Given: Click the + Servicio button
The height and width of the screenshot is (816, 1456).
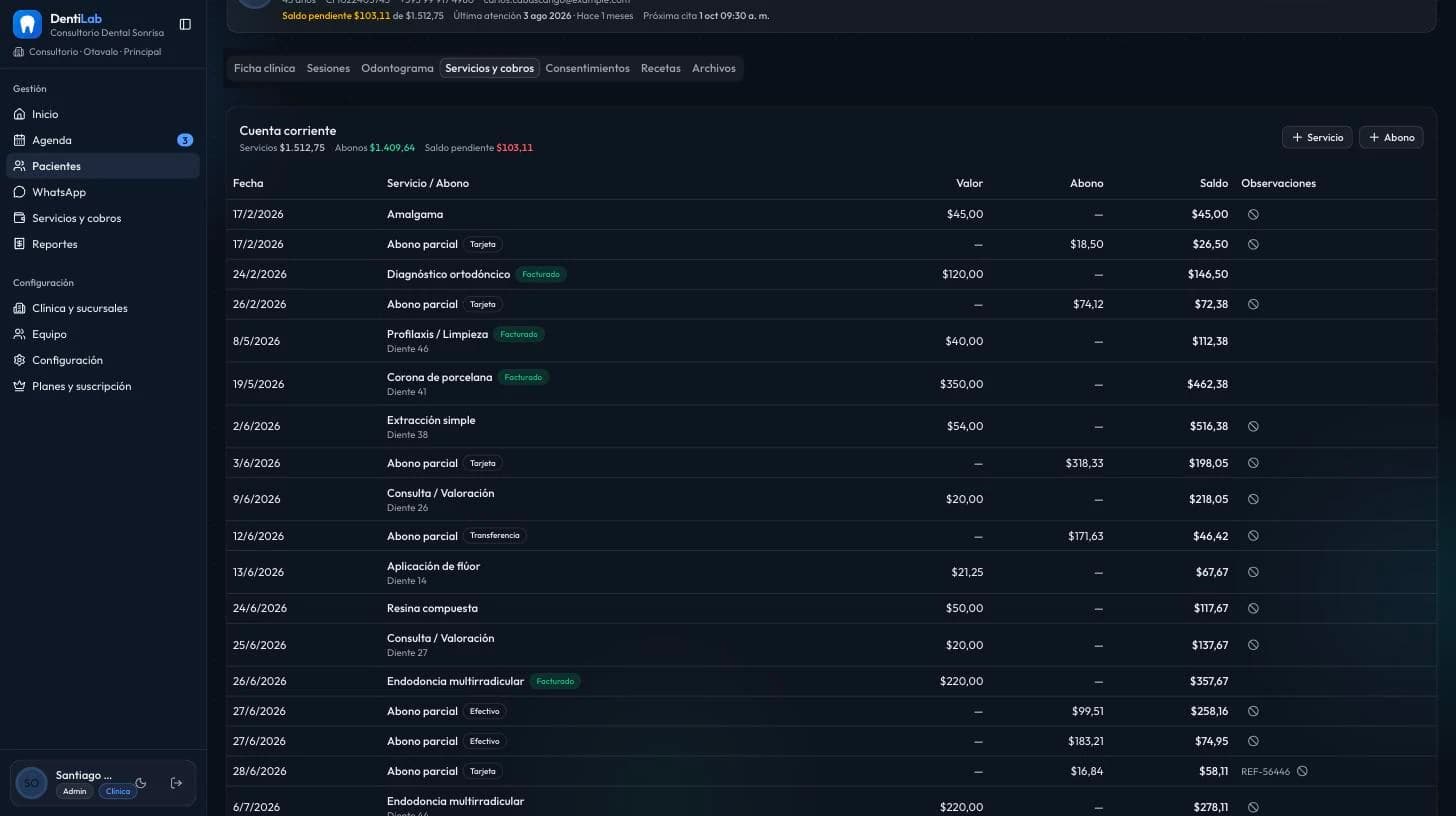Looking at the screenshot, I should tap(1317, 137).
